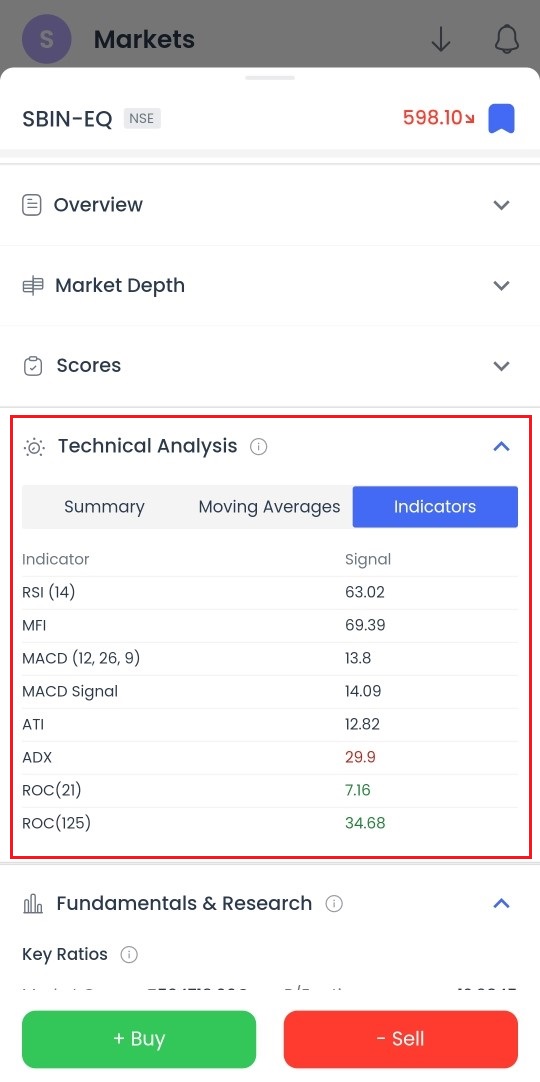Tap the Scores clipboard icon
The width and height of the screenshot is (540, 1082).
tap(32, 366)
